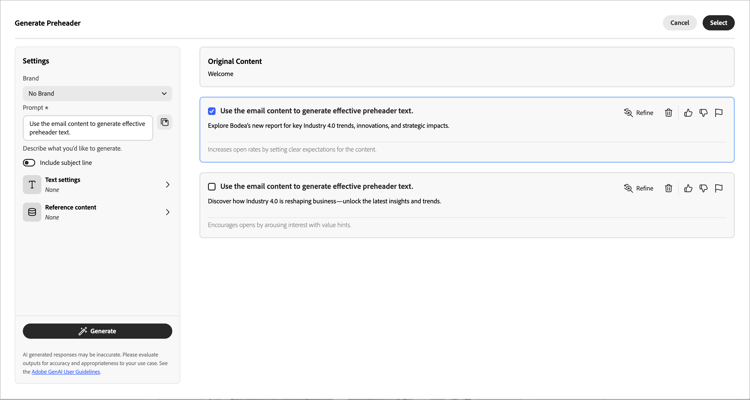Open the Brand dropdown

[97, 93]
